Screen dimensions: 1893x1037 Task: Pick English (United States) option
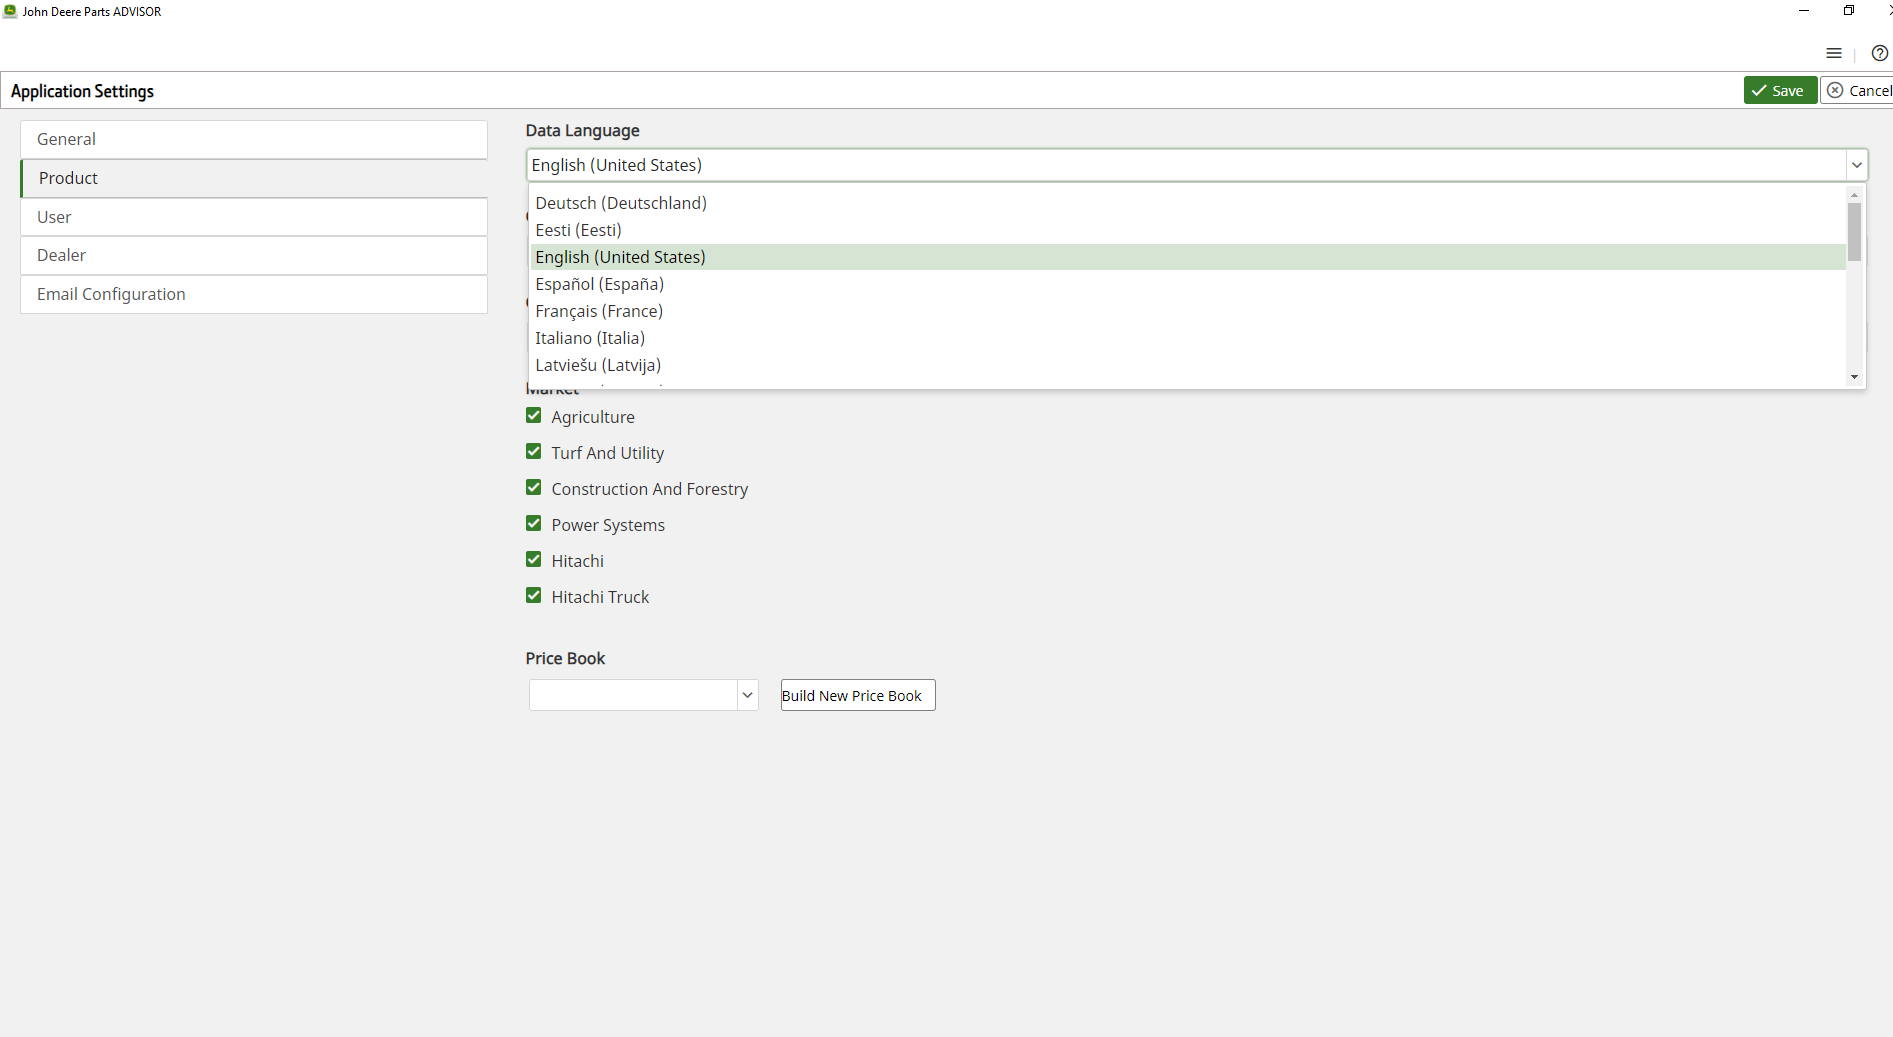pos(1188,257)
